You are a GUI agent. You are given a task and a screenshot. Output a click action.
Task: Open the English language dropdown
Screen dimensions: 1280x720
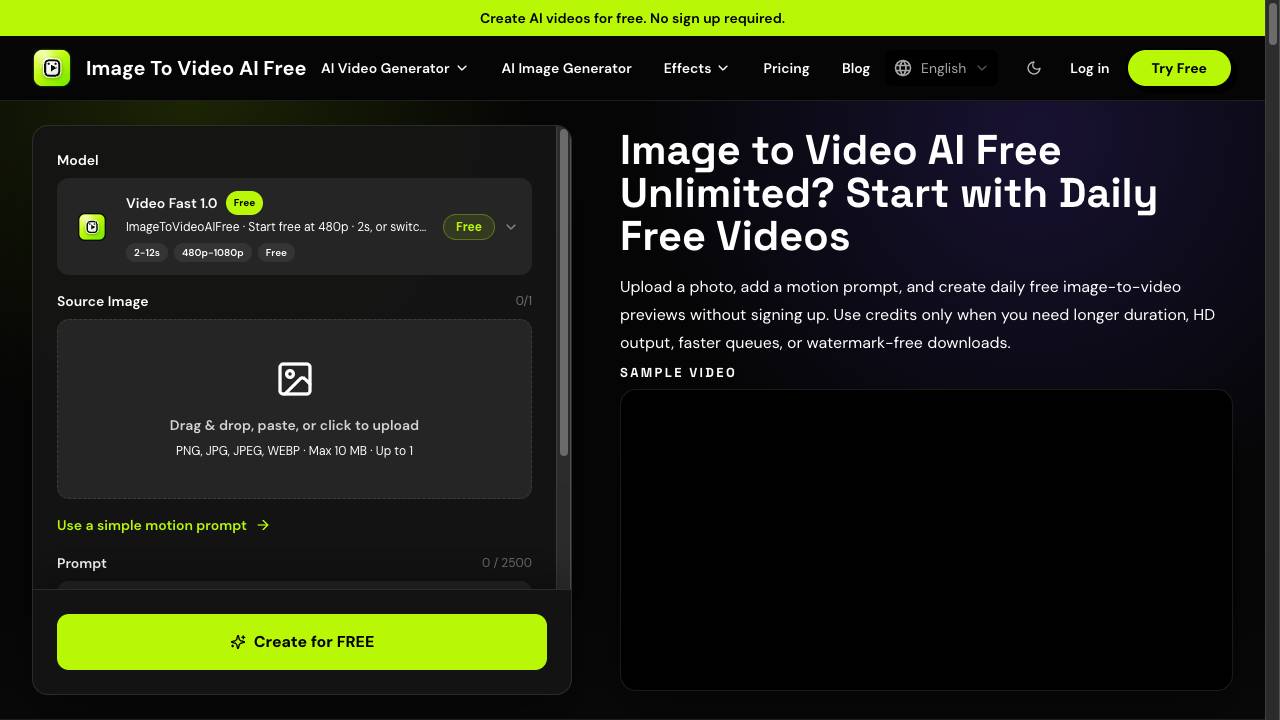tap(940, 68)
